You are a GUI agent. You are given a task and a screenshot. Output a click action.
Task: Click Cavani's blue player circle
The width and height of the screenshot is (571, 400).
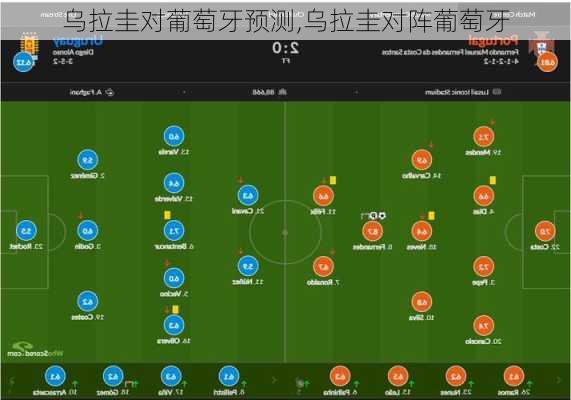[248, 196]
